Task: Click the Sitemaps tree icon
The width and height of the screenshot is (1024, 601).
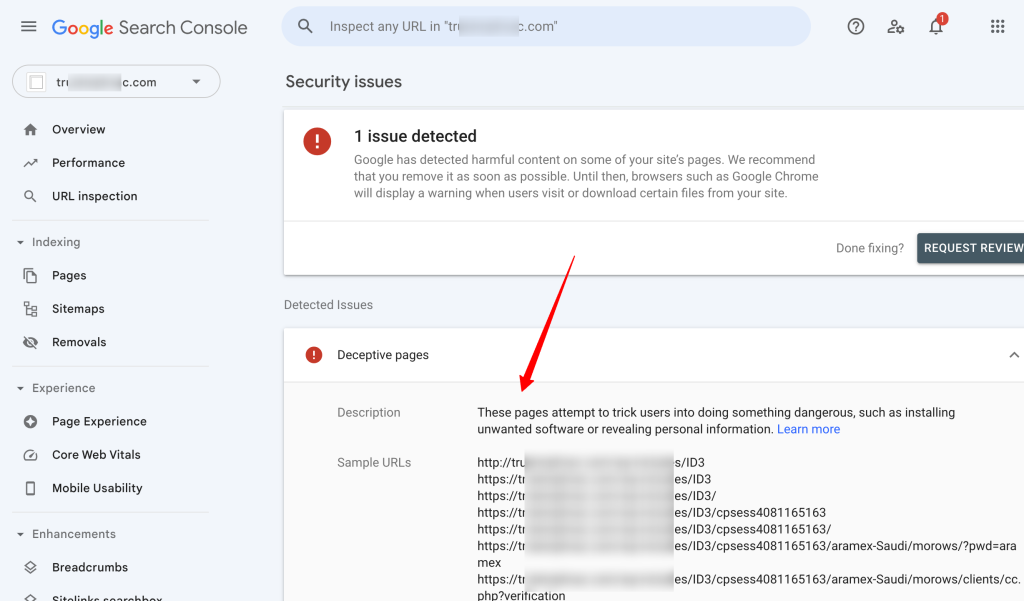Action: tap(30, 309)
